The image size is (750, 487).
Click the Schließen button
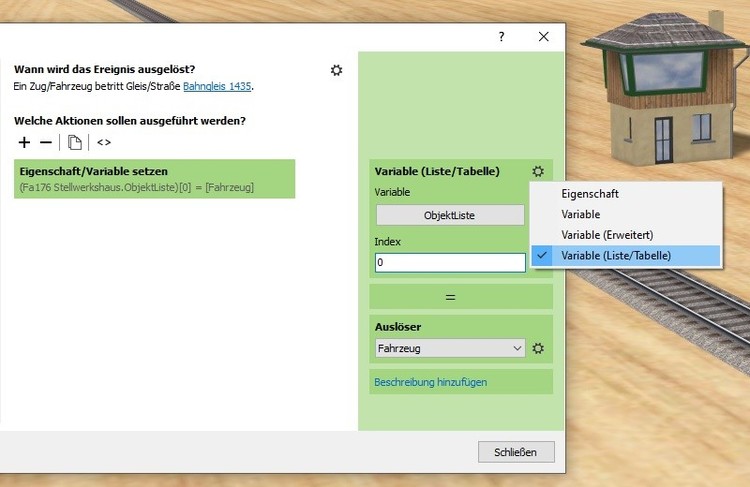click(516, 452)
